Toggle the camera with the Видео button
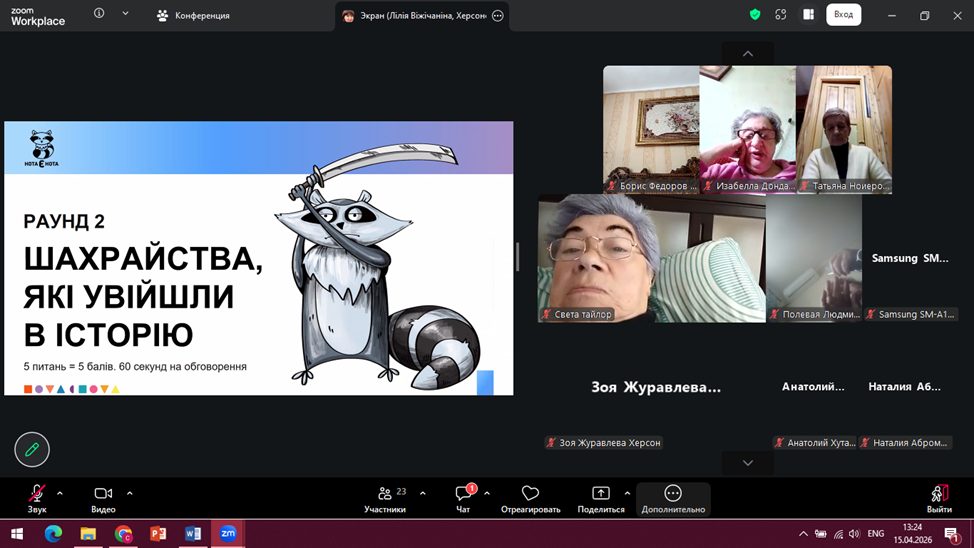The width and height of the screenshot is (974, 548). click(x=103, y=494)
